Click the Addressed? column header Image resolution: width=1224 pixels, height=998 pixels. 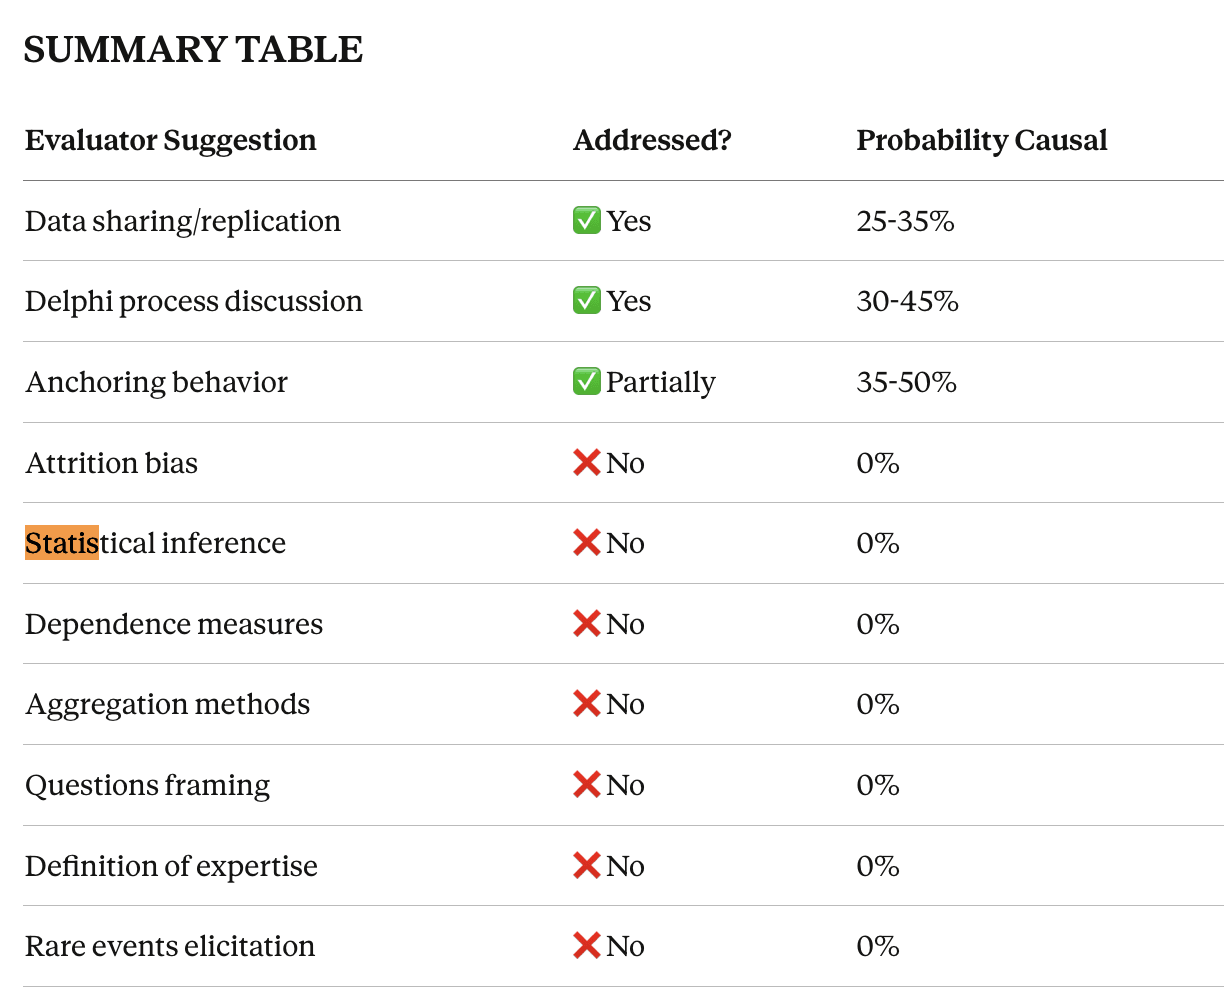[x=652, y=141]
